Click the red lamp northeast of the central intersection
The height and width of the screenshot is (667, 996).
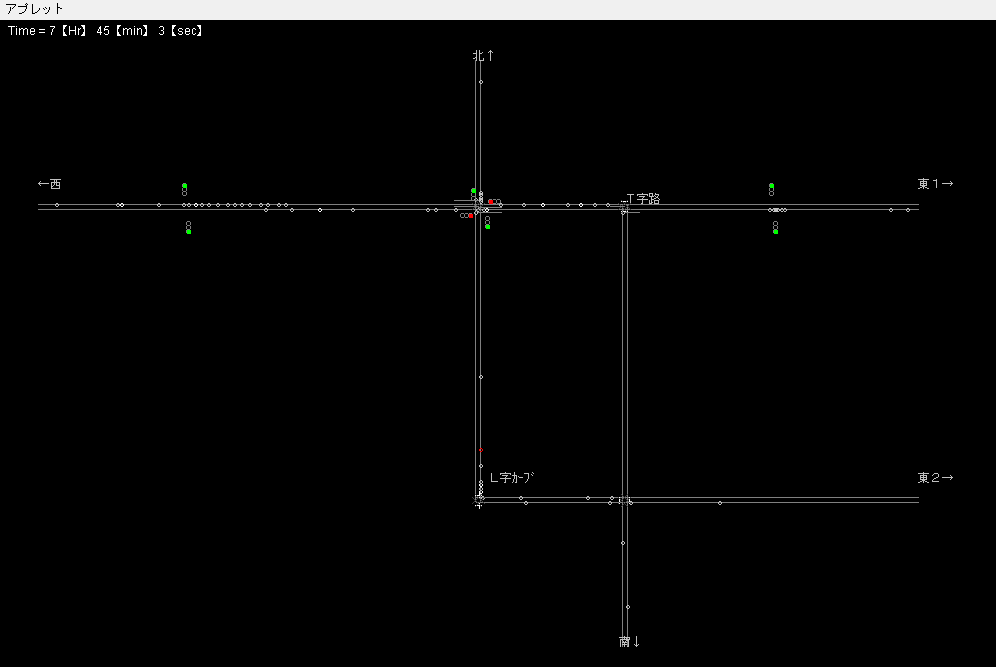tap(490, 201)
